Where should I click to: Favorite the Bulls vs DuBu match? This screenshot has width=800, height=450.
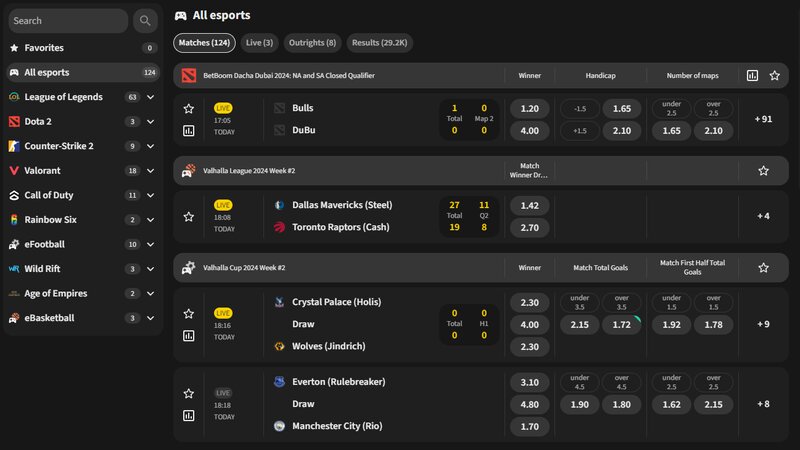(188, 108)
